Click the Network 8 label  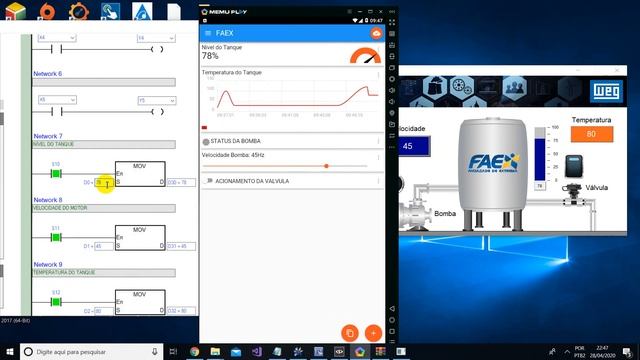(x=48, y=200)
